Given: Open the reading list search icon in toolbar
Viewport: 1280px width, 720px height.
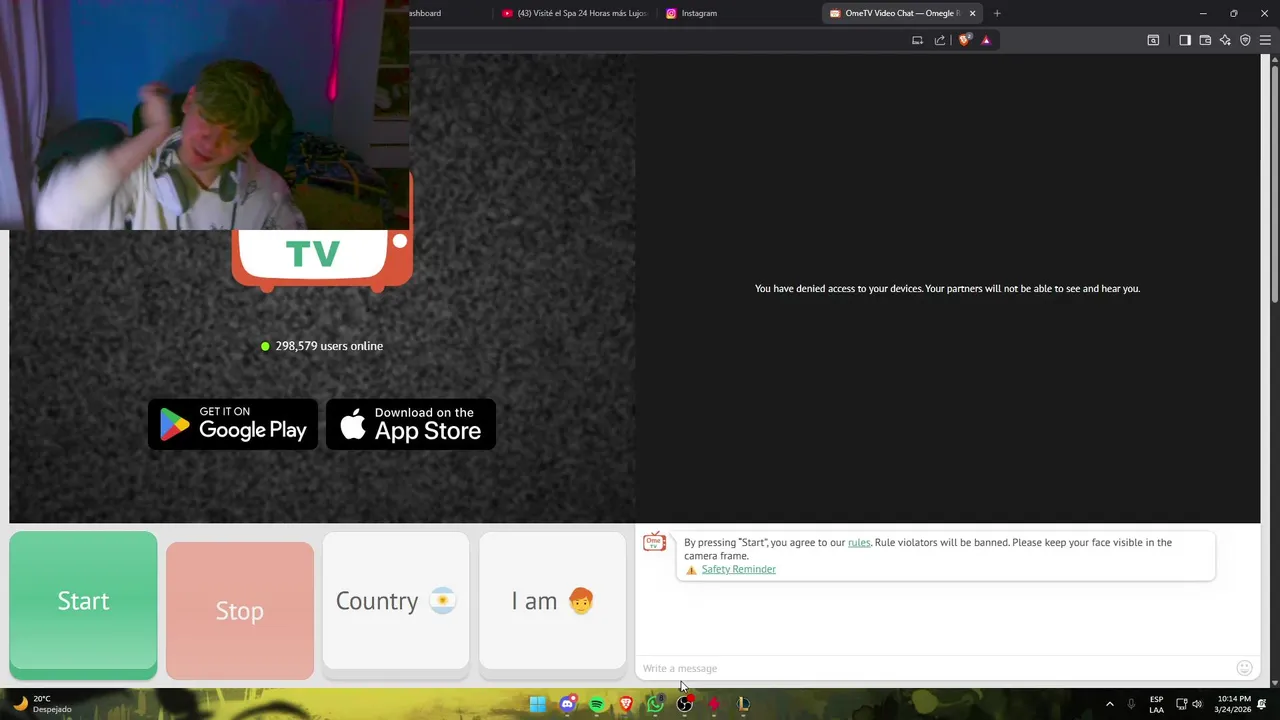Looking at the screenshot, I should (x=1153, y=40).
